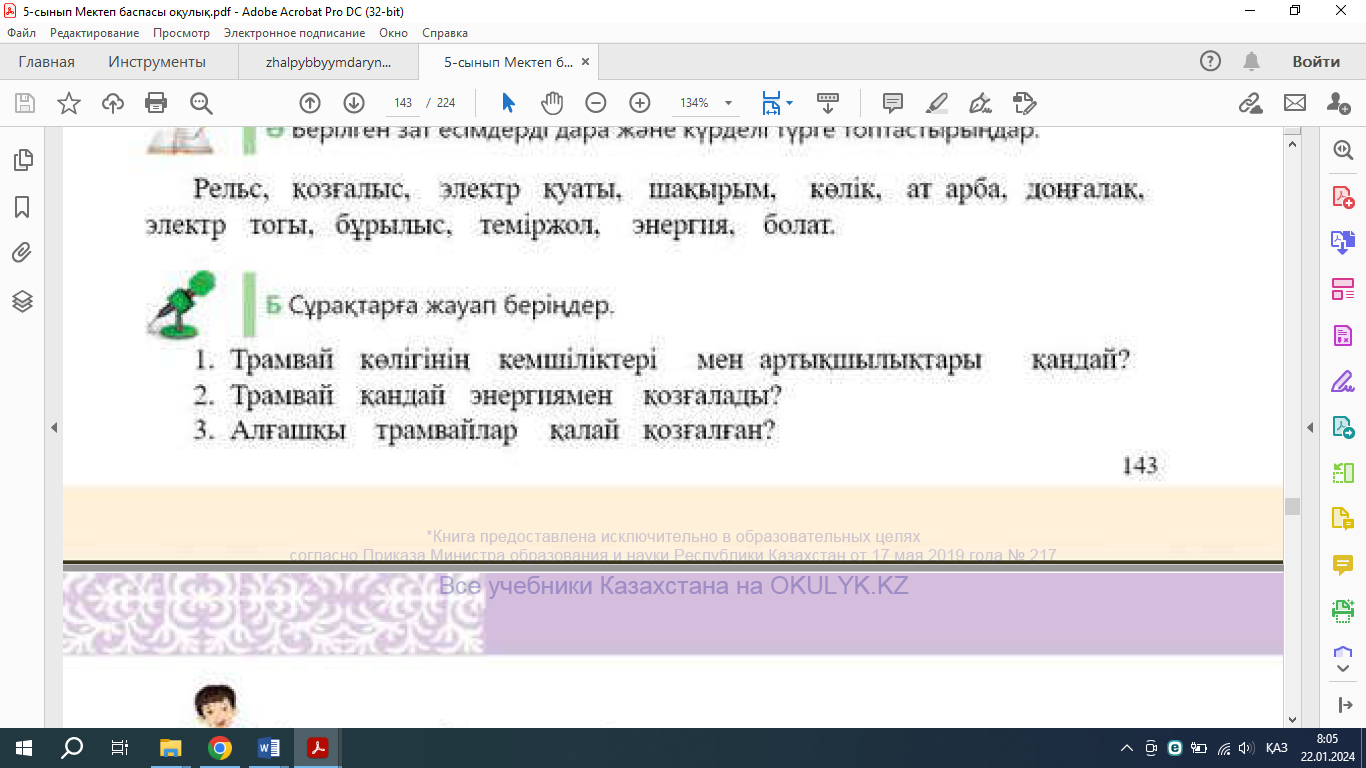Expand the zoom level dropdown

pyautogui.click(x=728, y=103)
